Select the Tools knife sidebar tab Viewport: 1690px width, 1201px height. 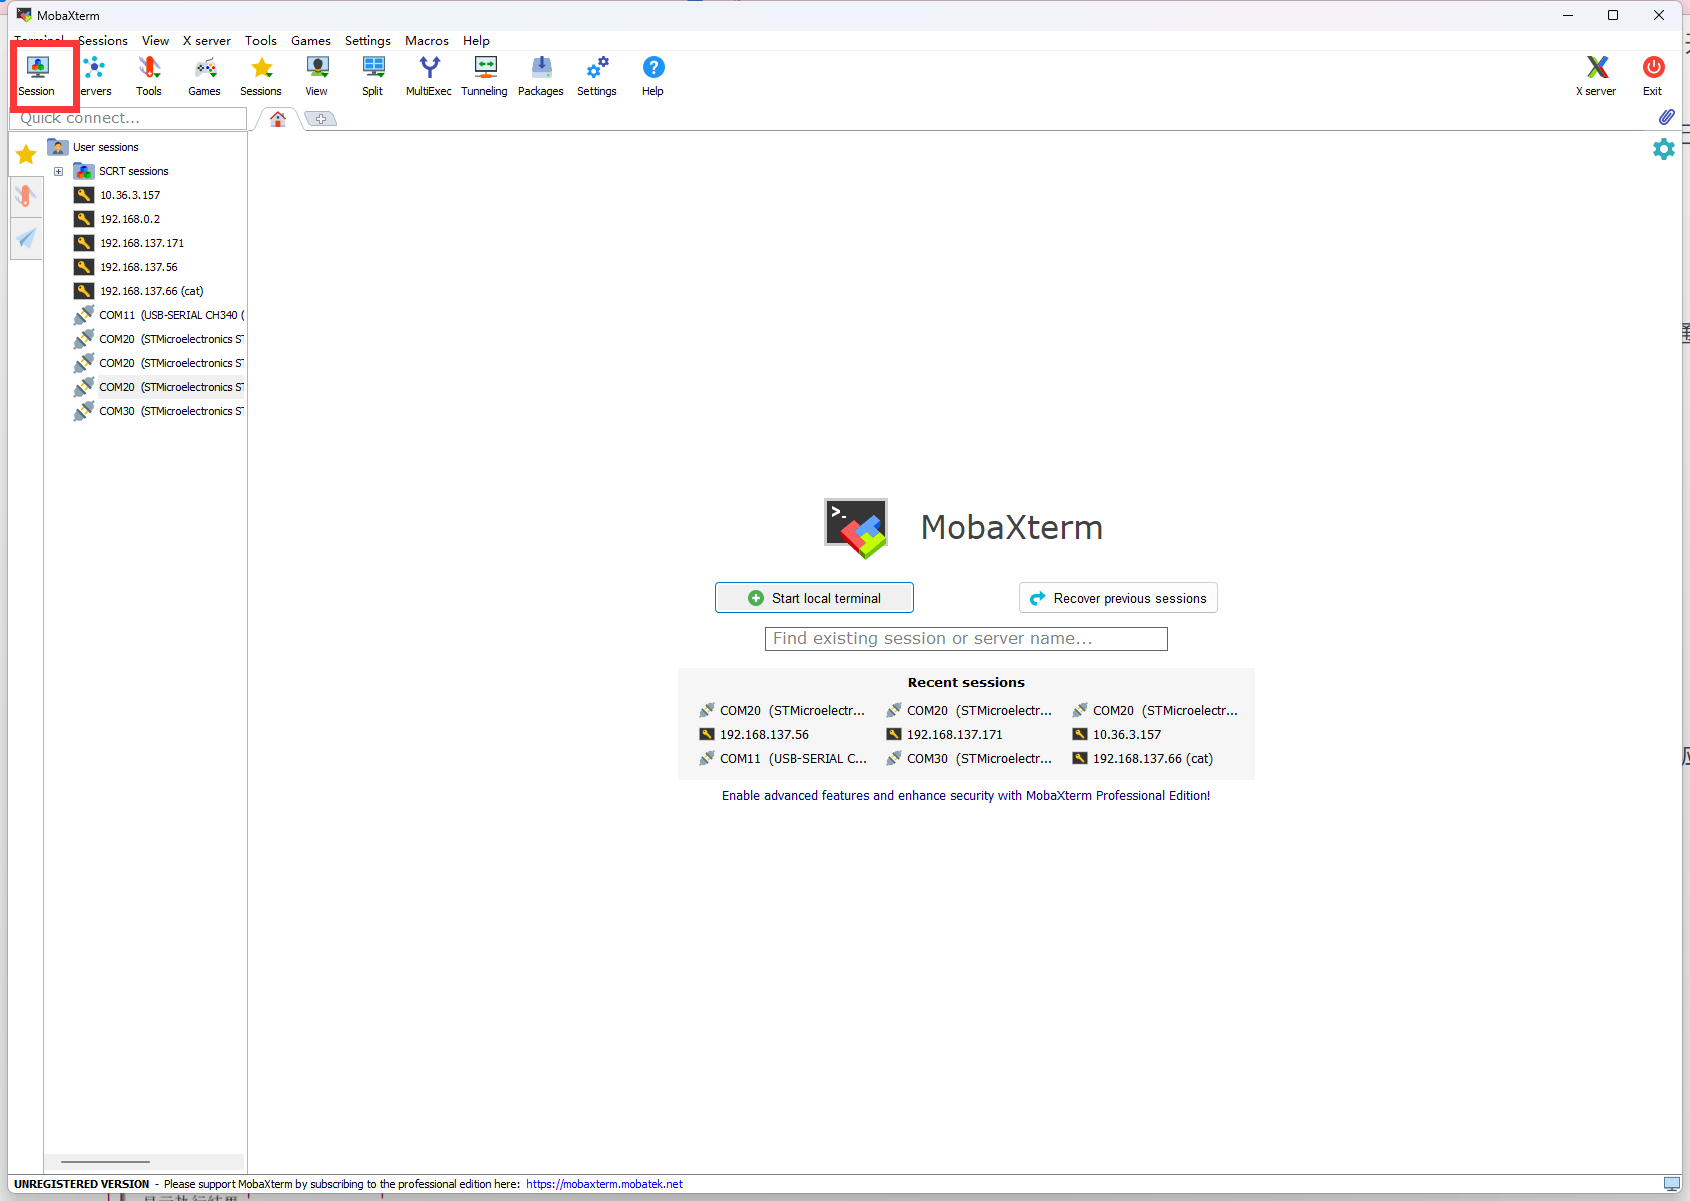[26, 196]
